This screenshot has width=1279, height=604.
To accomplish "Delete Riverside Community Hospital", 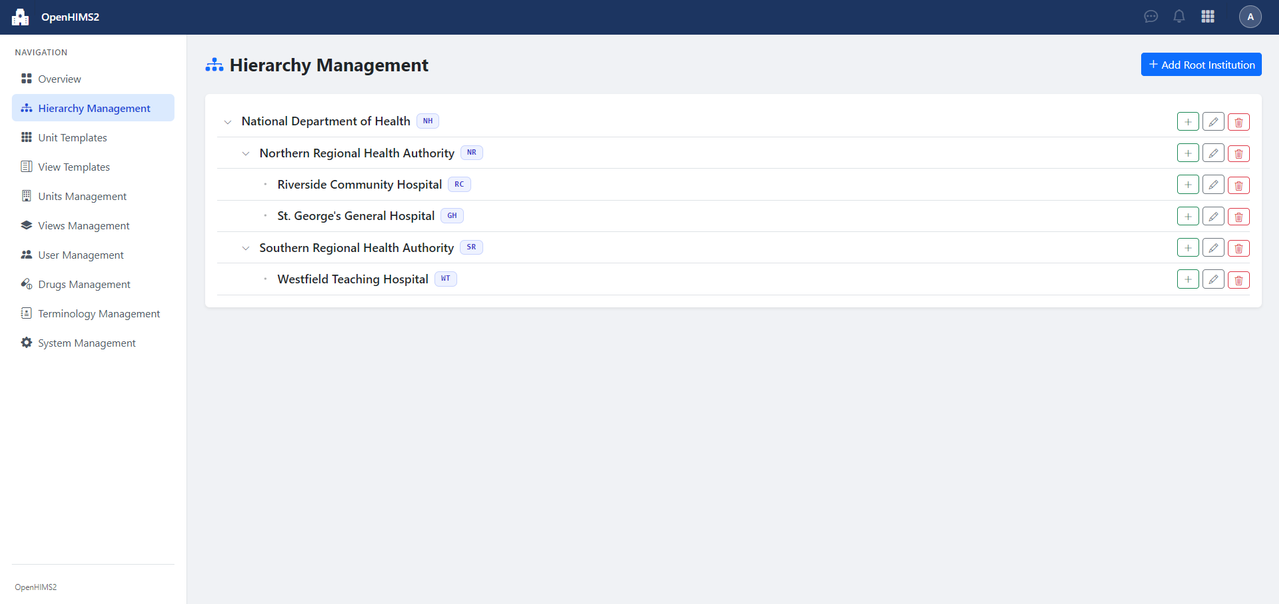I will pyautogui.click(x=1239, y=185).
